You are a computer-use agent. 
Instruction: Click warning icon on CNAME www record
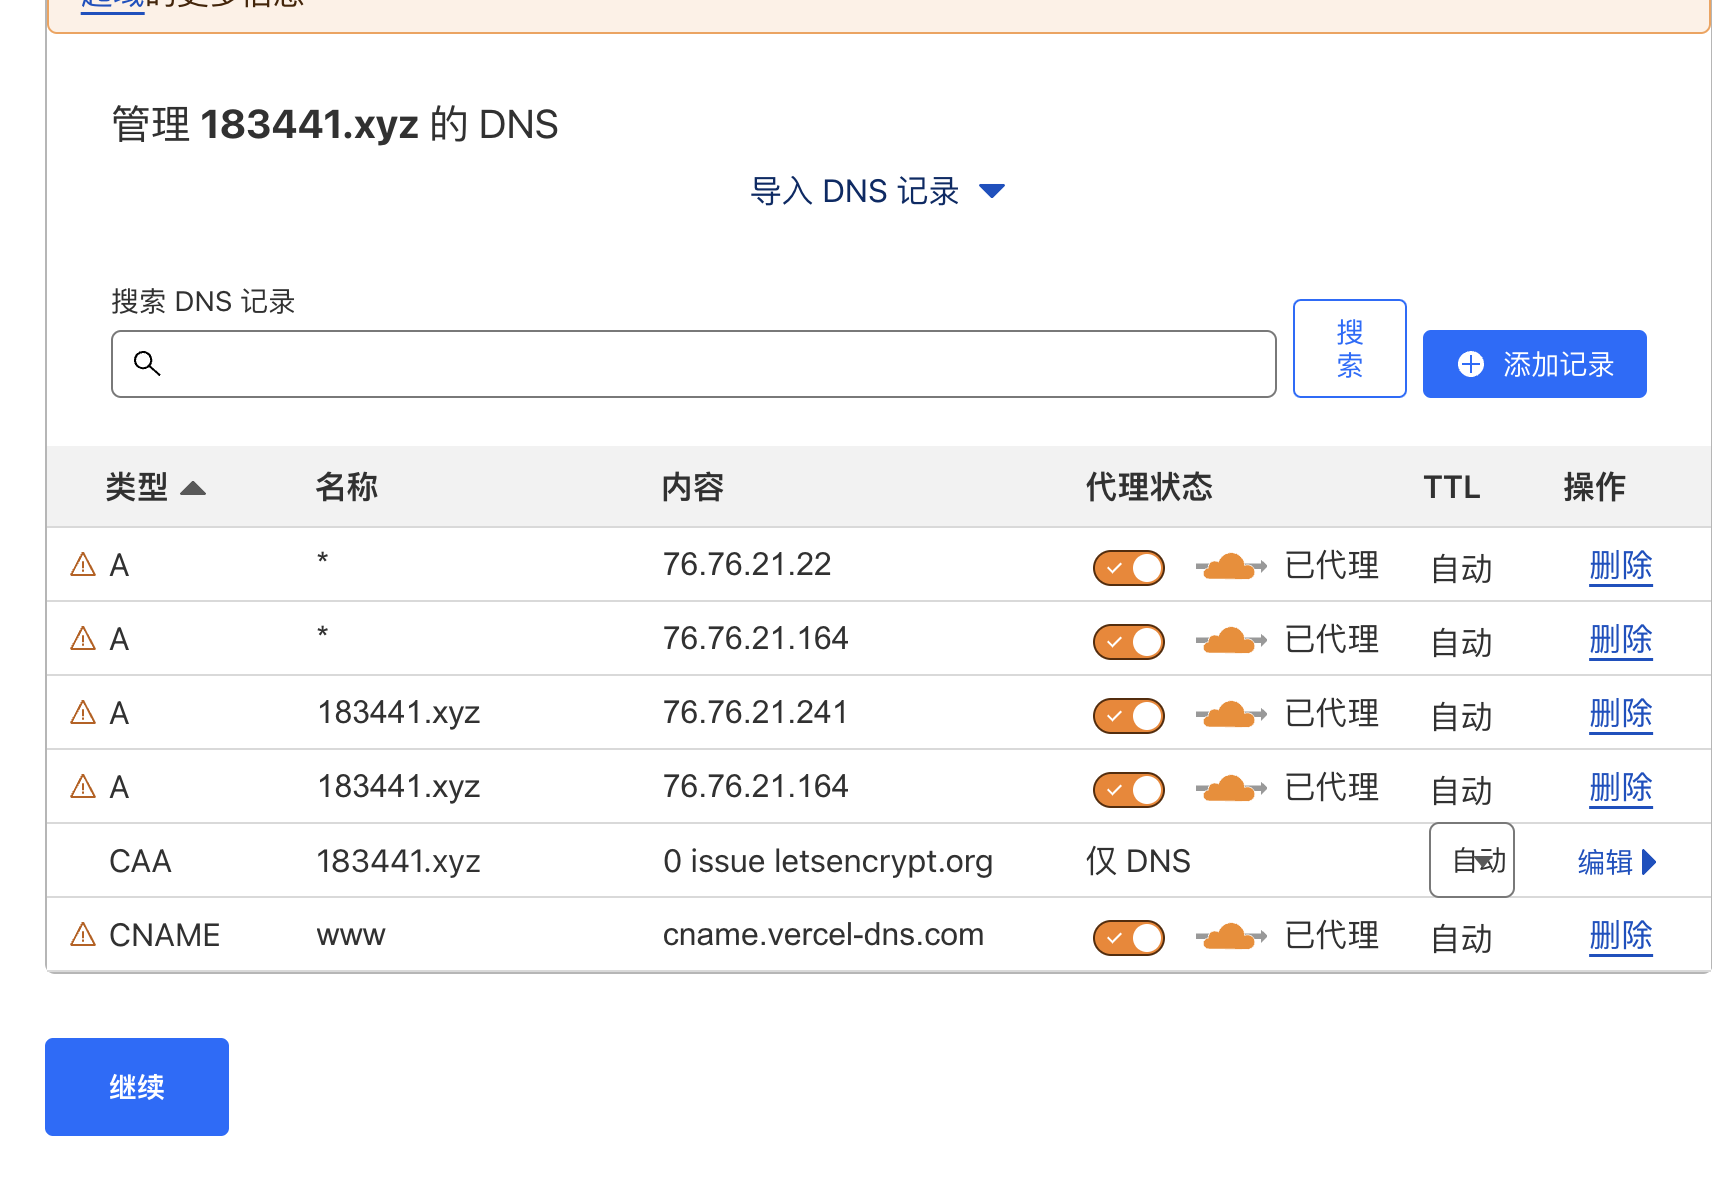tap(83, 935)
